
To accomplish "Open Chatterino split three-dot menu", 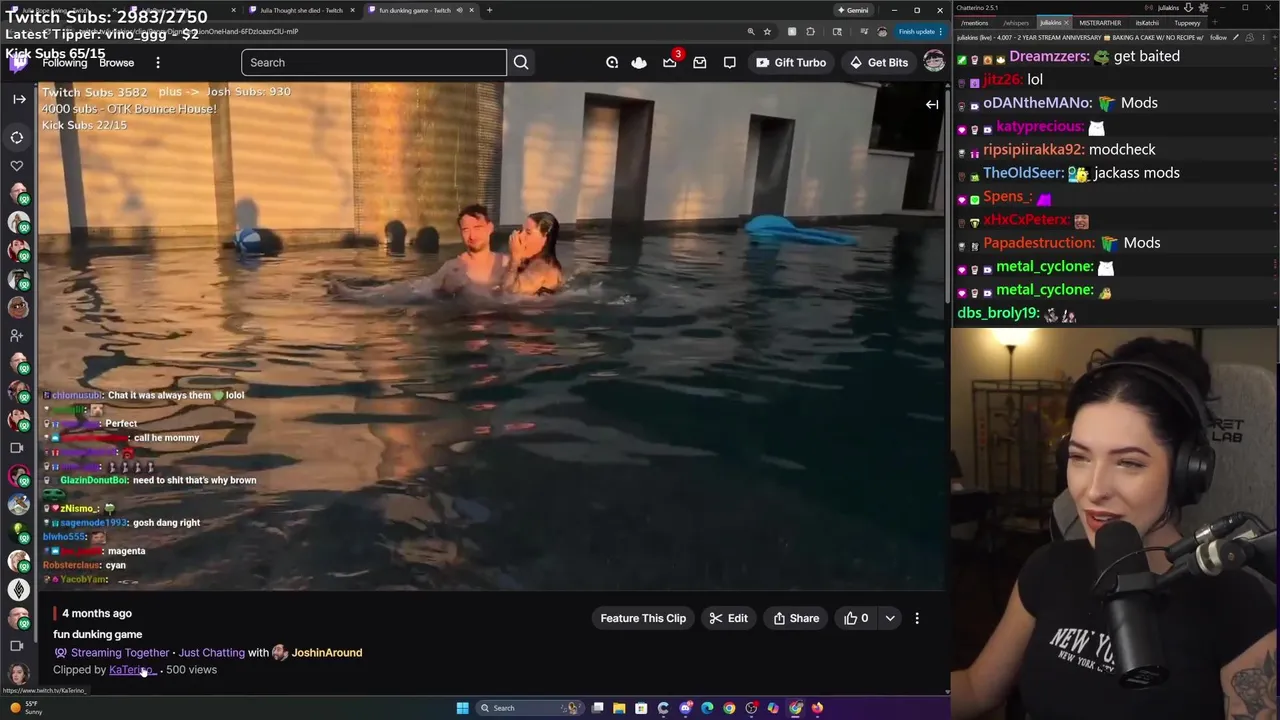I will coord(1265,37).
